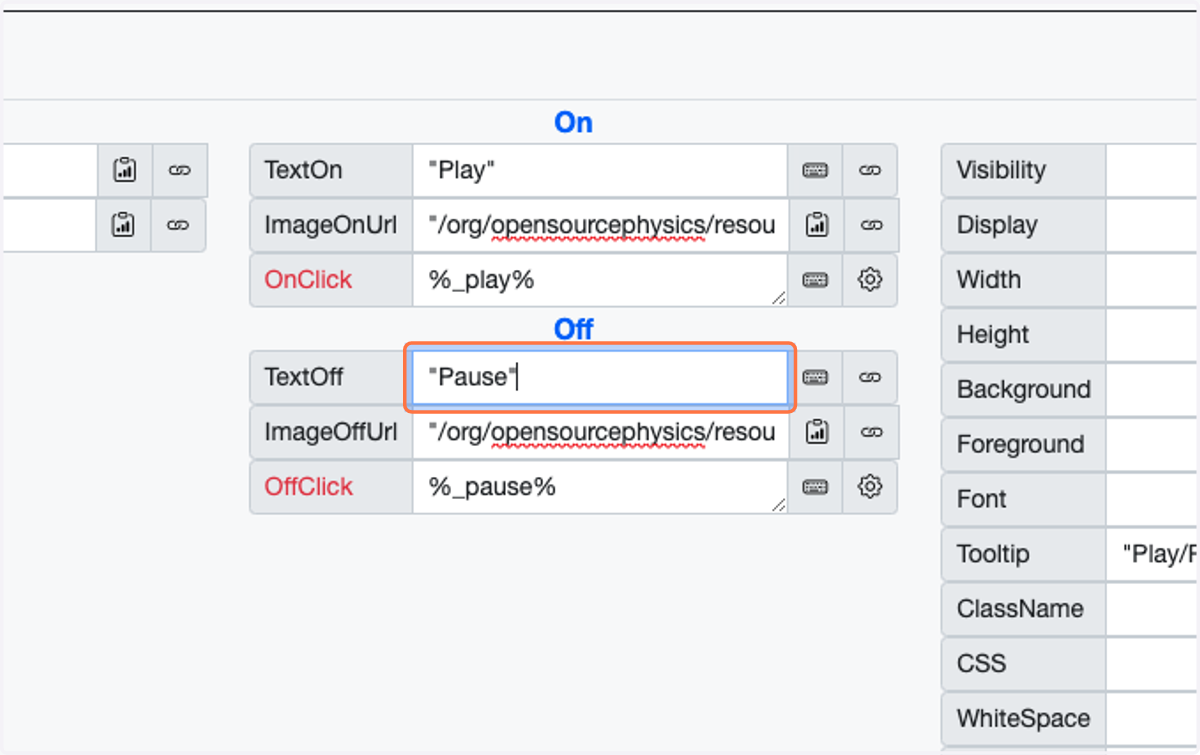Viewport: 1200px width, 755px height.
Task: Click the TextOn input containing "Play"
Action: pyautogui.click(x=600, y=170)
